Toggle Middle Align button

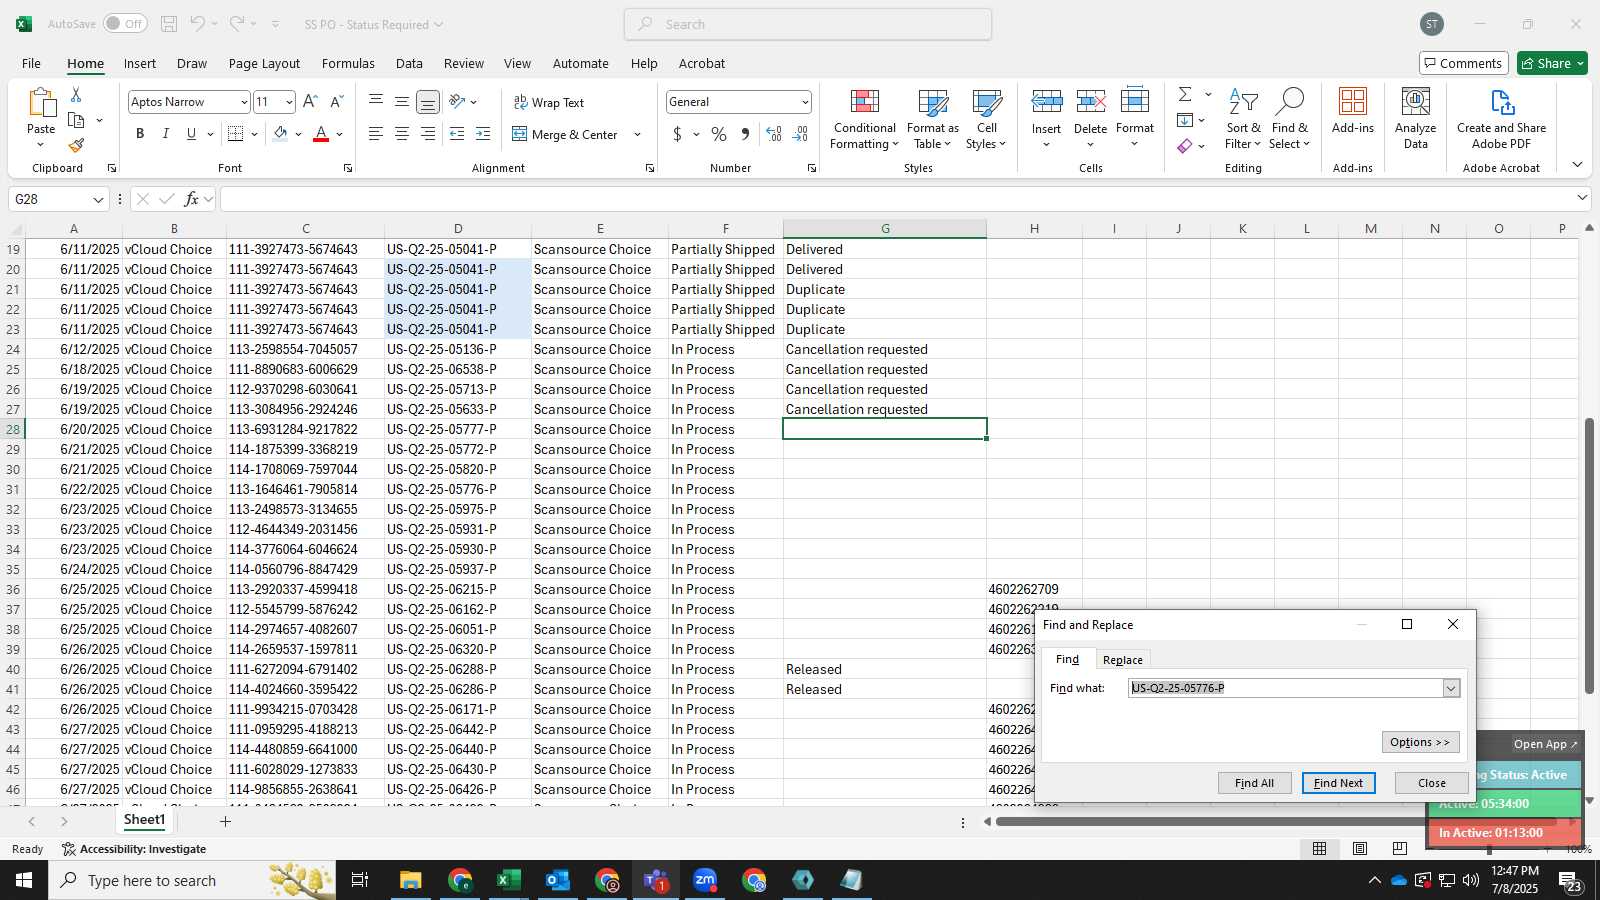point(402,101)
